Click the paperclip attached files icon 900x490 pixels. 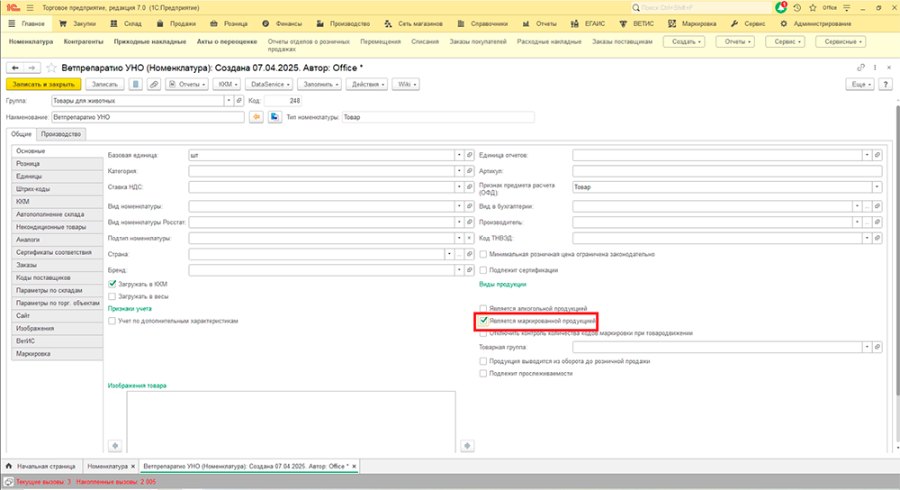(154, 84)
